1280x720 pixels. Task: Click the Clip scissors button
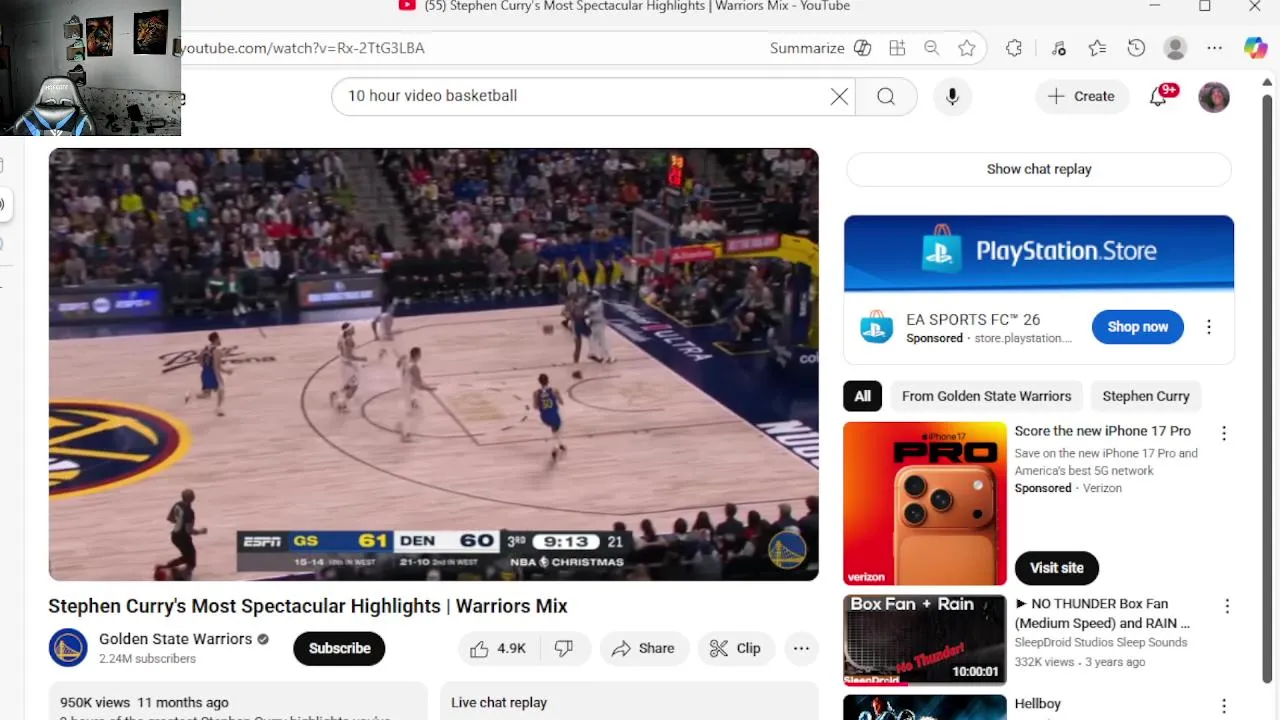pos(736,648)
